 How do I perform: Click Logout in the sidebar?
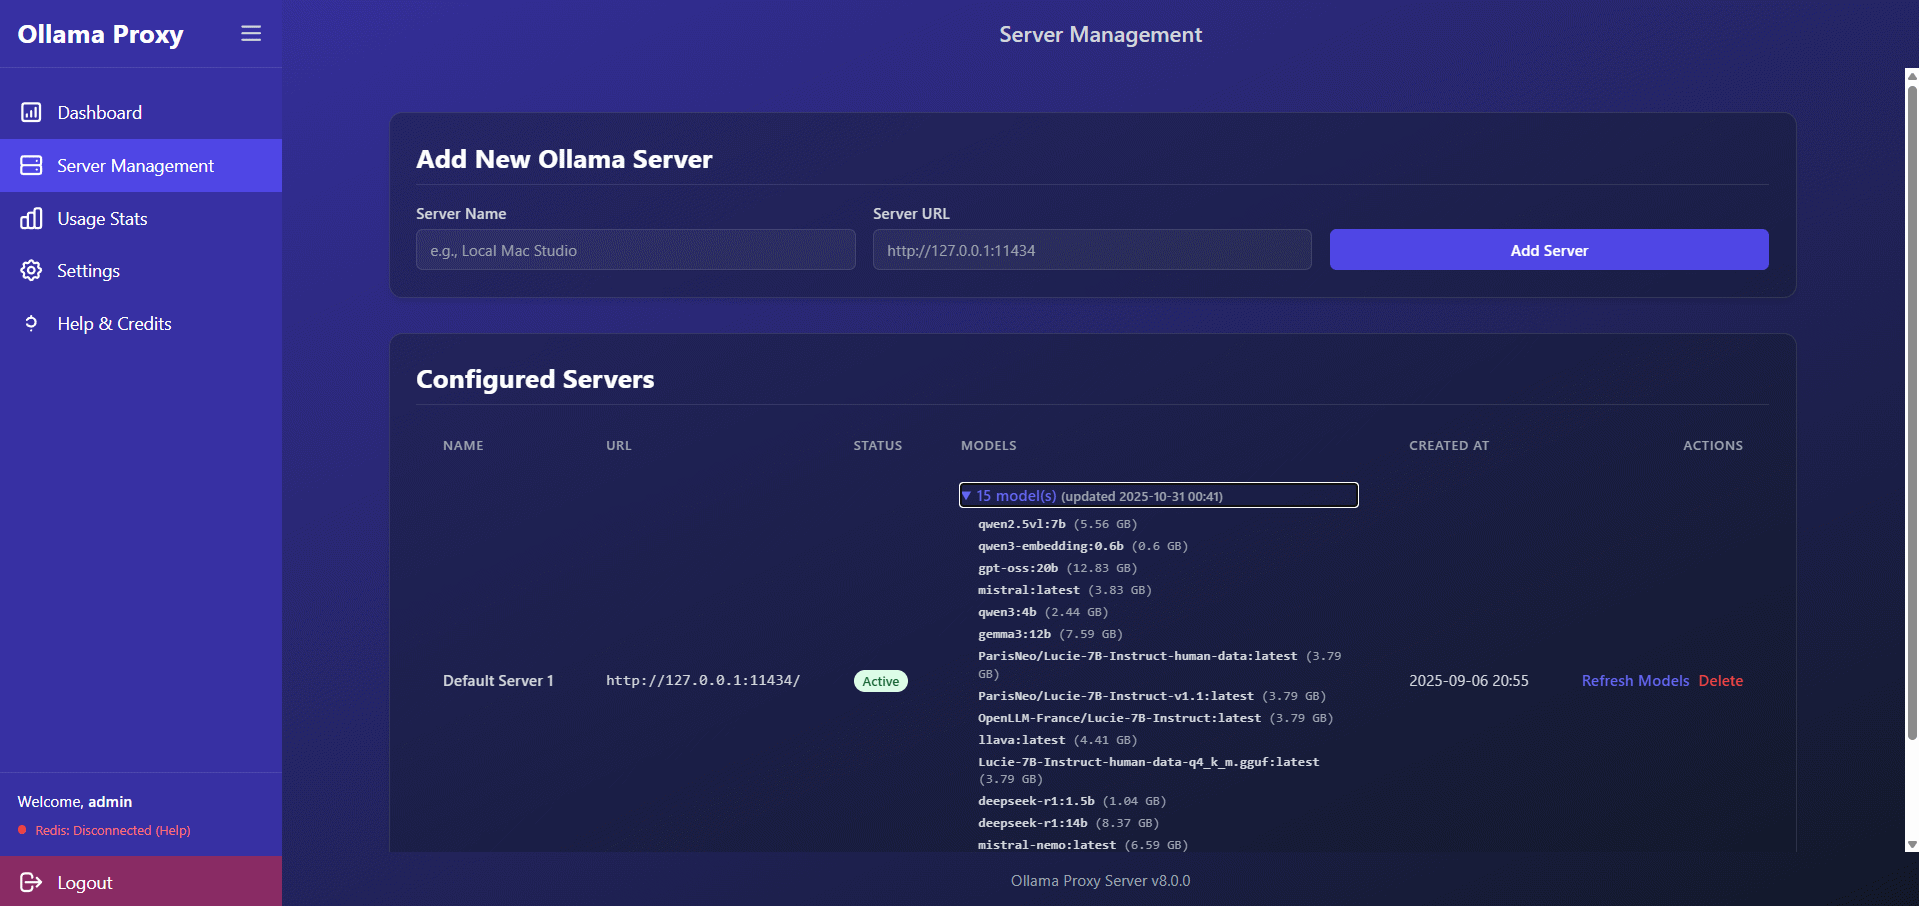click(141, 881)
